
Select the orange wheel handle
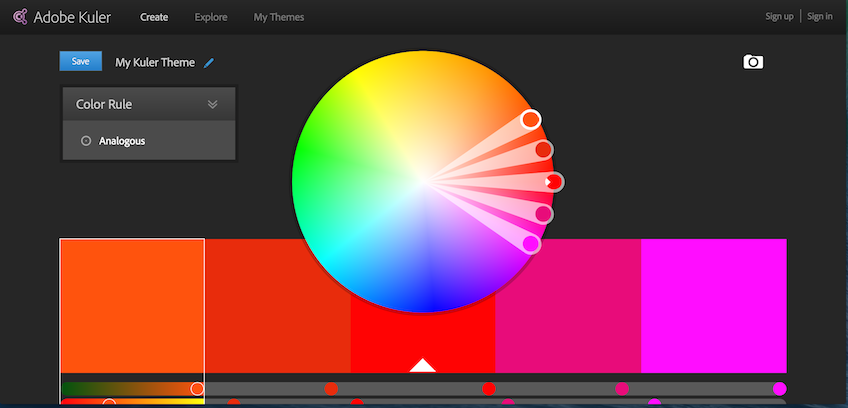[531, 119]
